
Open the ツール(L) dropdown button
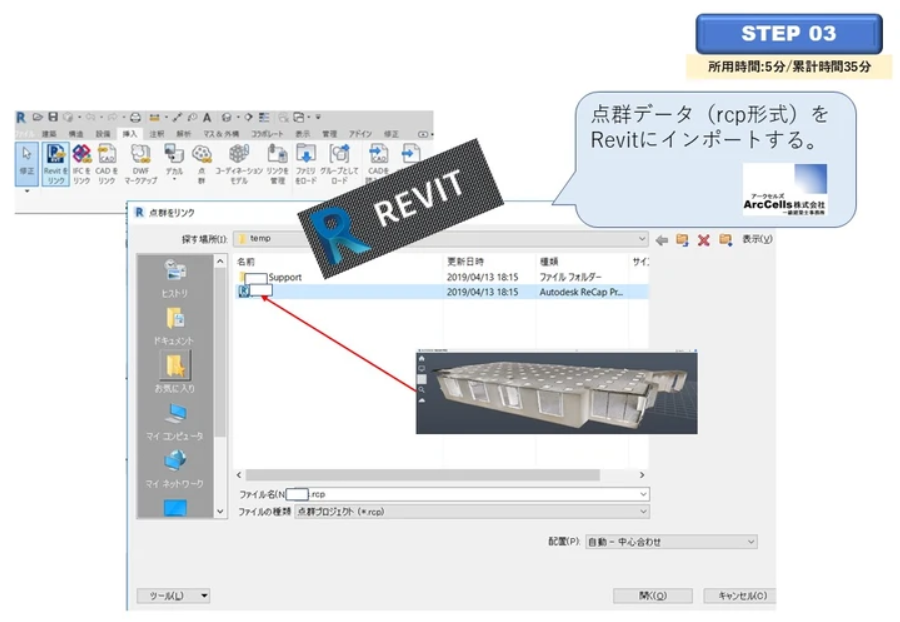[x=173, y=596]
